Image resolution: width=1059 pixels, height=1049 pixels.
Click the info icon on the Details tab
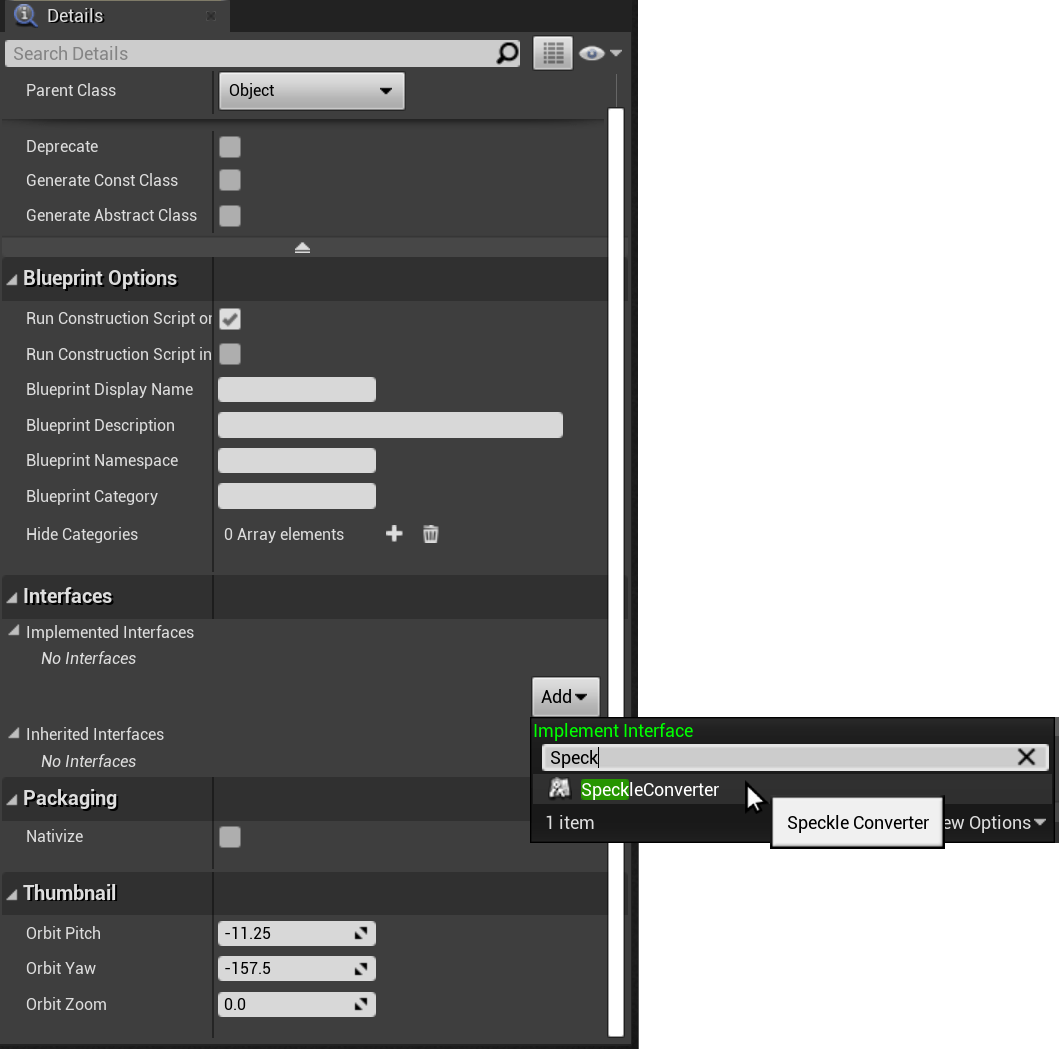[24, 15]
